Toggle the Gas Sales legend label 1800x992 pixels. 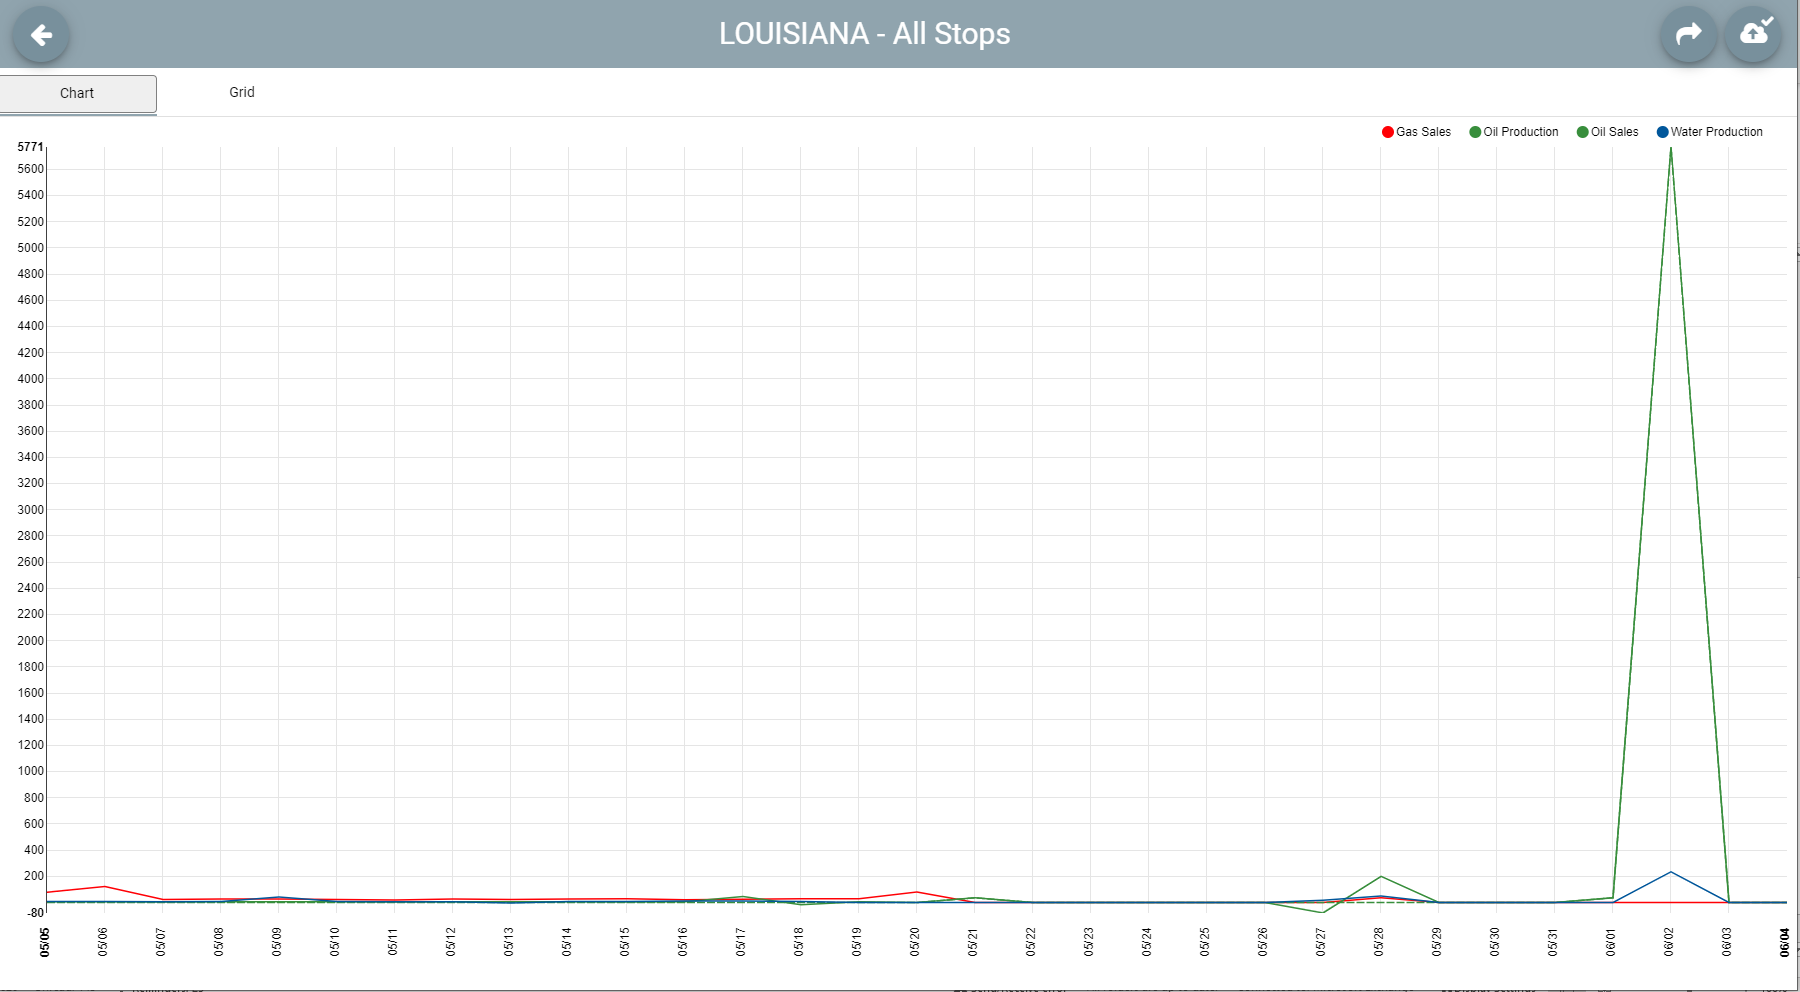(1423, 132)
